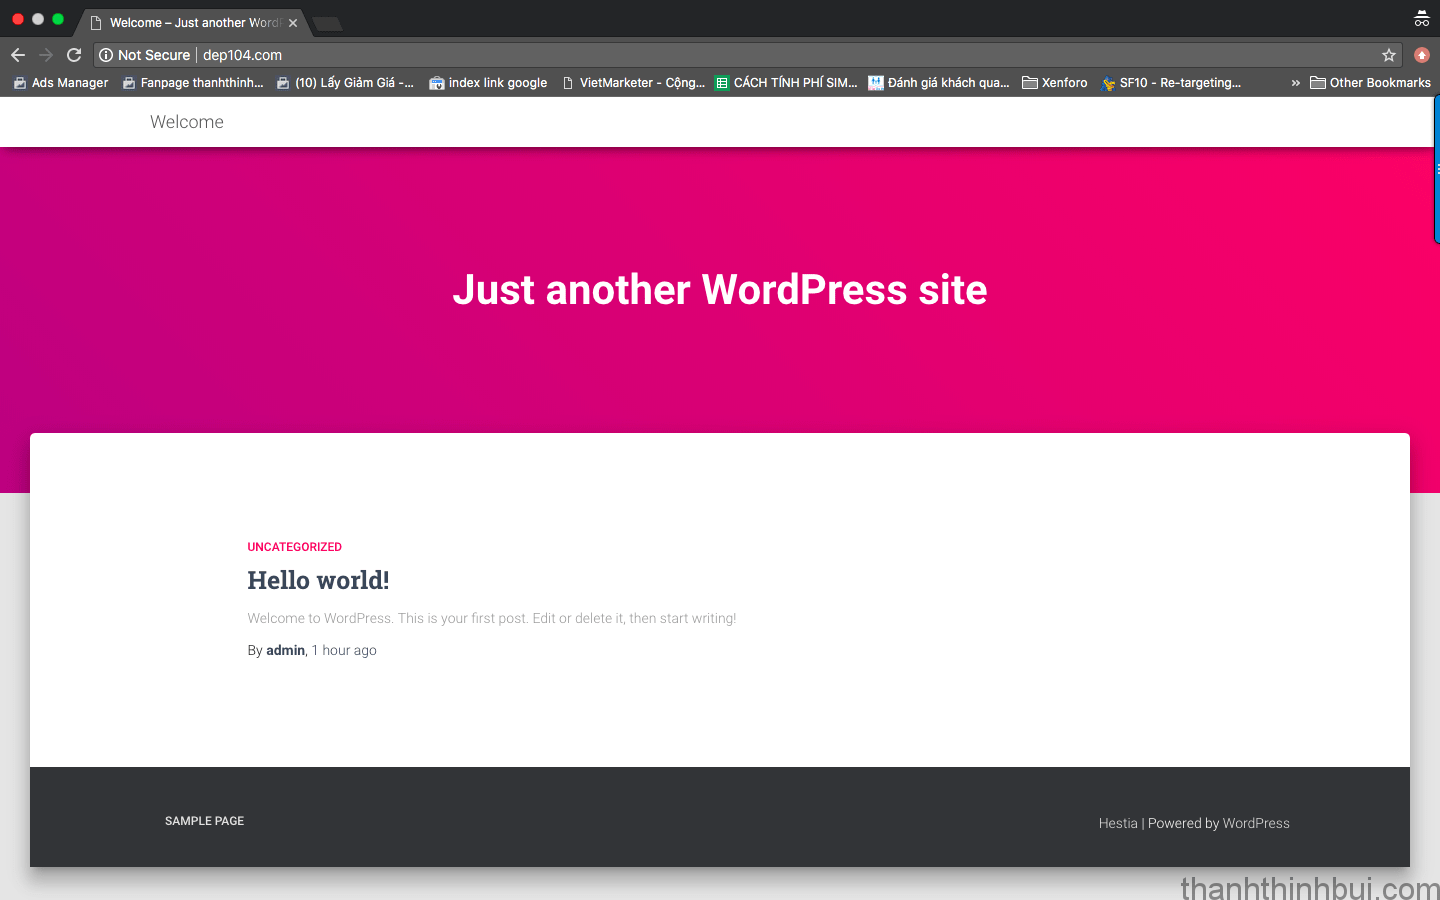Click the 1 hour ago timestamp
1440x900 pixels.
pyautogui.click(x=344, y=650)
